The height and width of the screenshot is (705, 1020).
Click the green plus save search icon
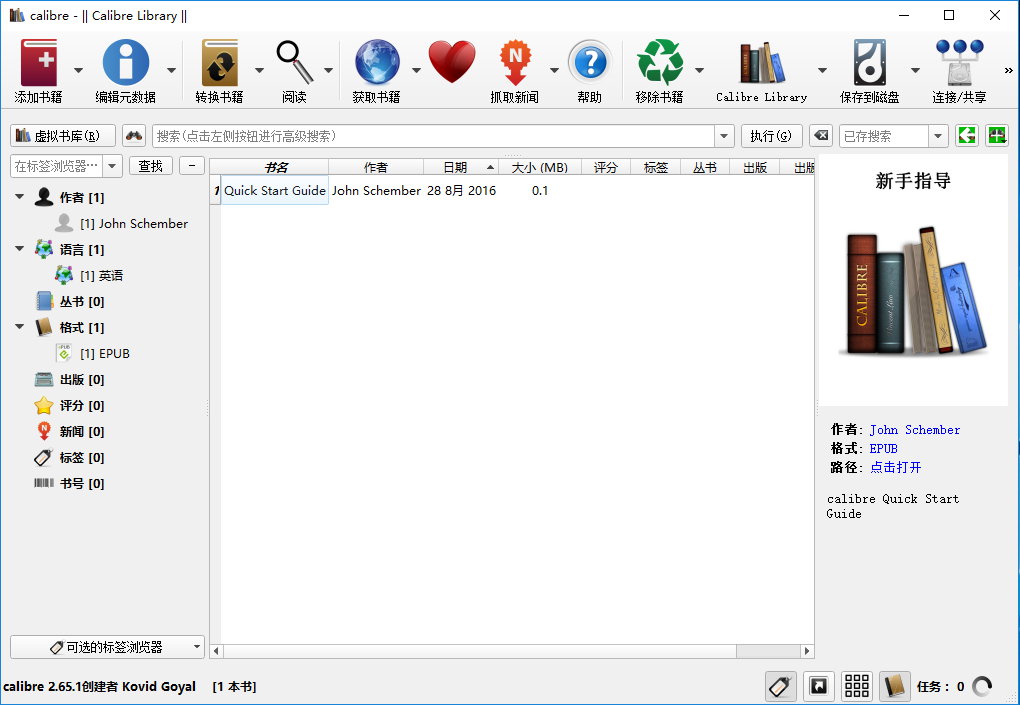tap(997, 136)
